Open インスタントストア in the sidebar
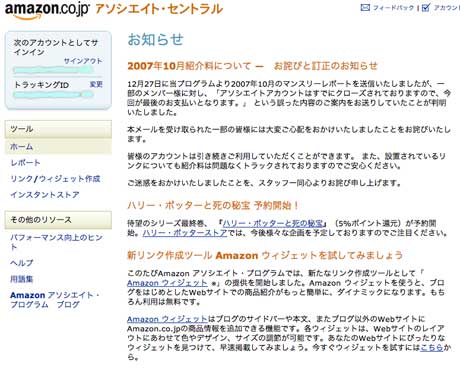The height and width of the screenshot is (373, 460). [45, 195]
